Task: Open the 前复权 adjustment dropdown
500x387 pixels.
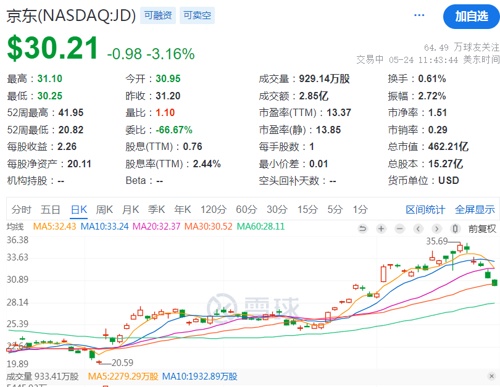Action: pyautogui.click(x=482, y=229)
